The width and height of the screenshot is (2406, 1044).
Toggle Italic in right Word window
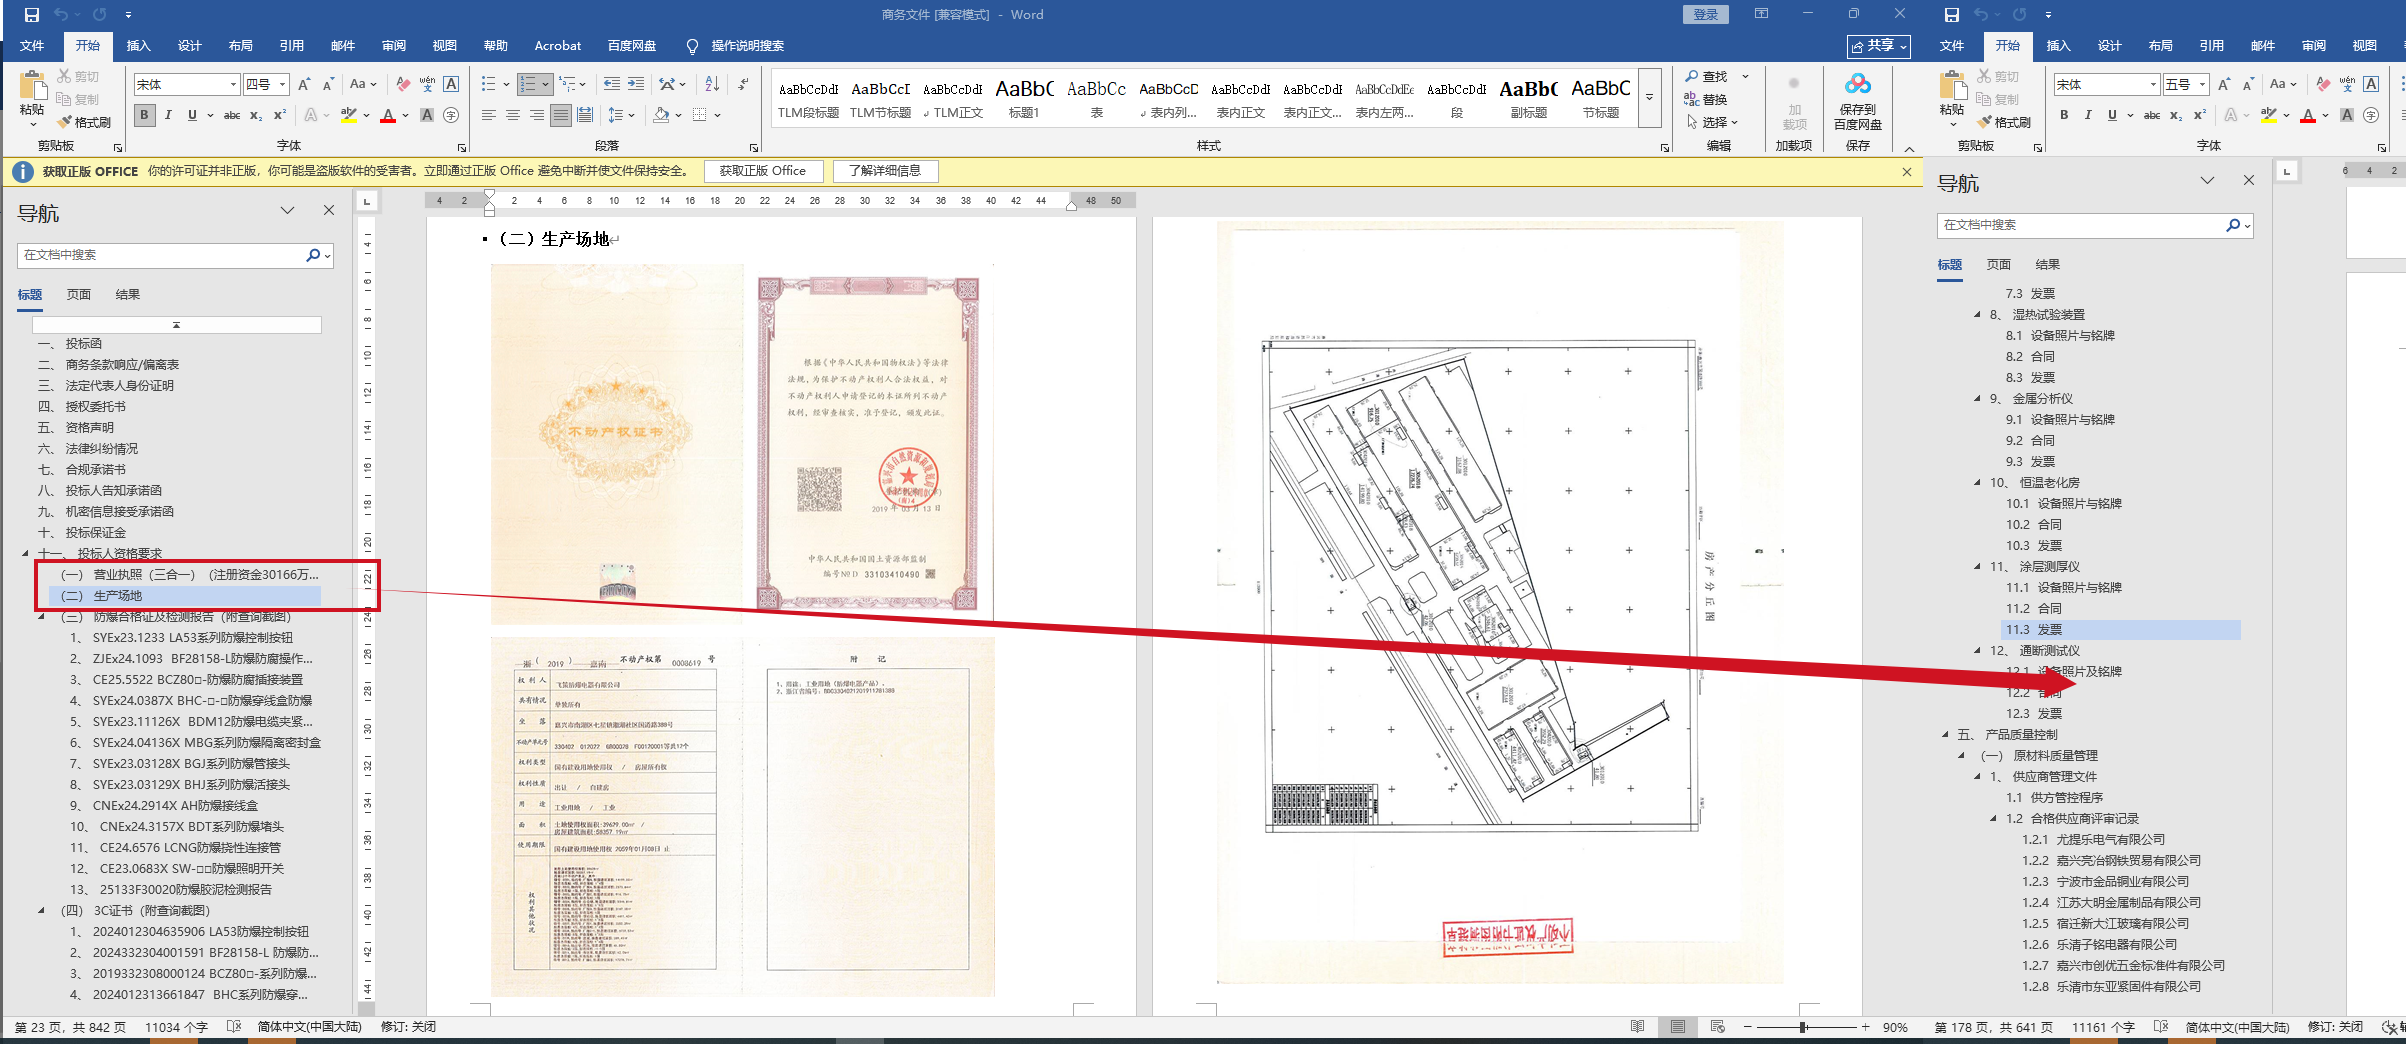pos(2088,115)
